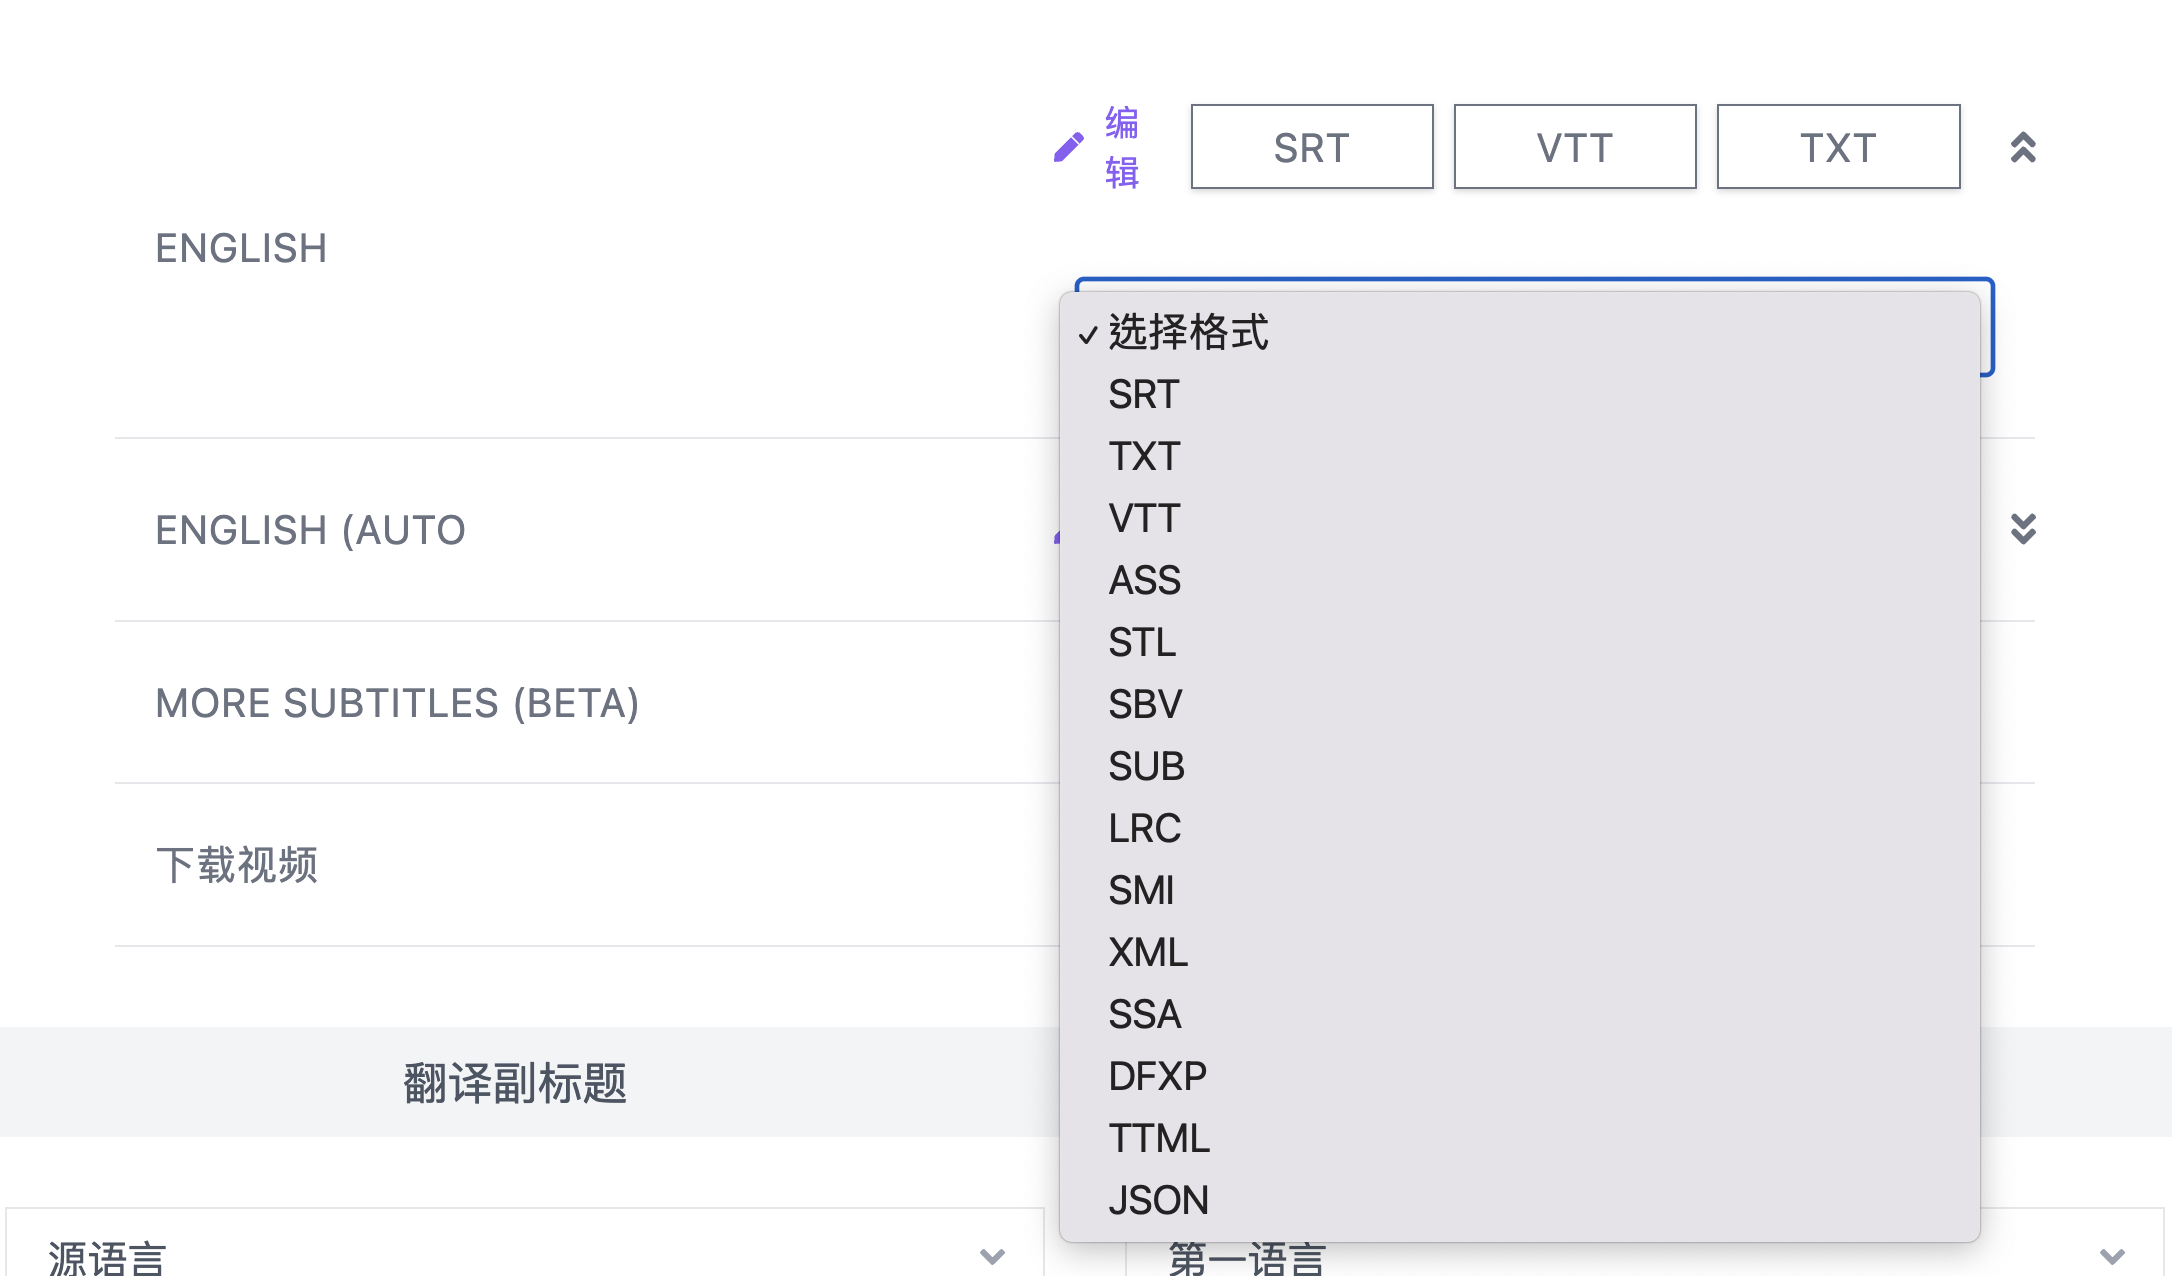Screen dimensions: 2172x1276
Task: Expand English (Auto) row double chevron down
Action: (x=2023, y=529)
